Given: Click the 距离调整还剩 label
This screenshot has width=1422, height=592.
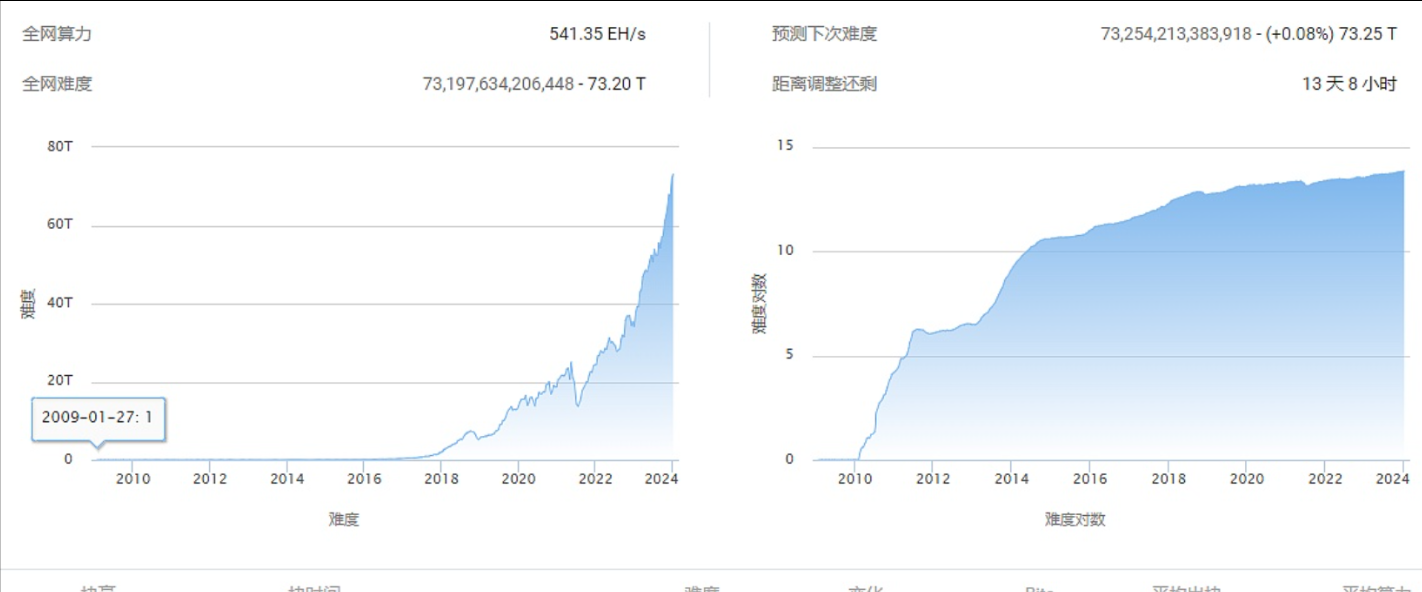Looking at the screenshot, I should pyautogui.click(x=824, y=84).
